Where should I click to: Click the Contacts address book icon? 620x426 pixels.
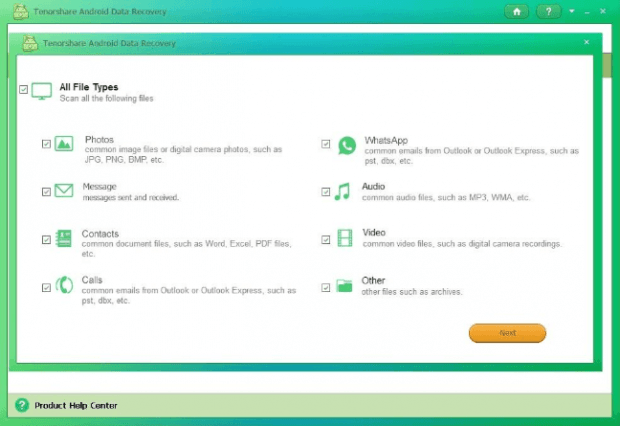click(64, 238)
